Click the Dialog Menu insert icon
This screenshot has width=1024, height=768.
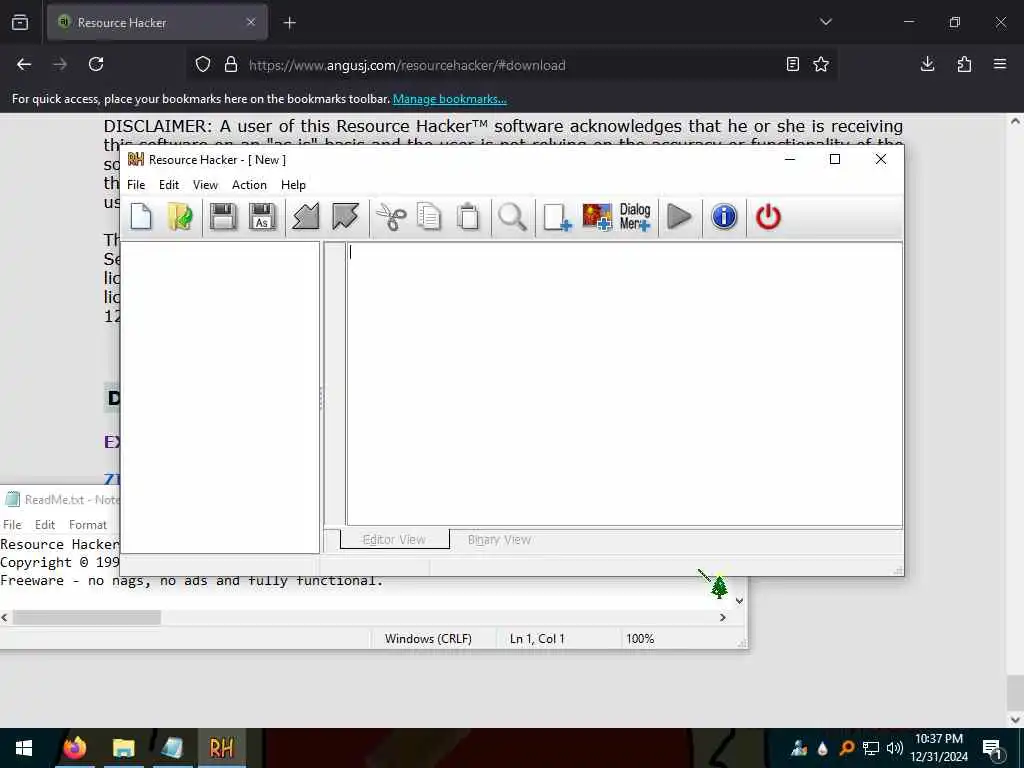click(x=635, y=217)
